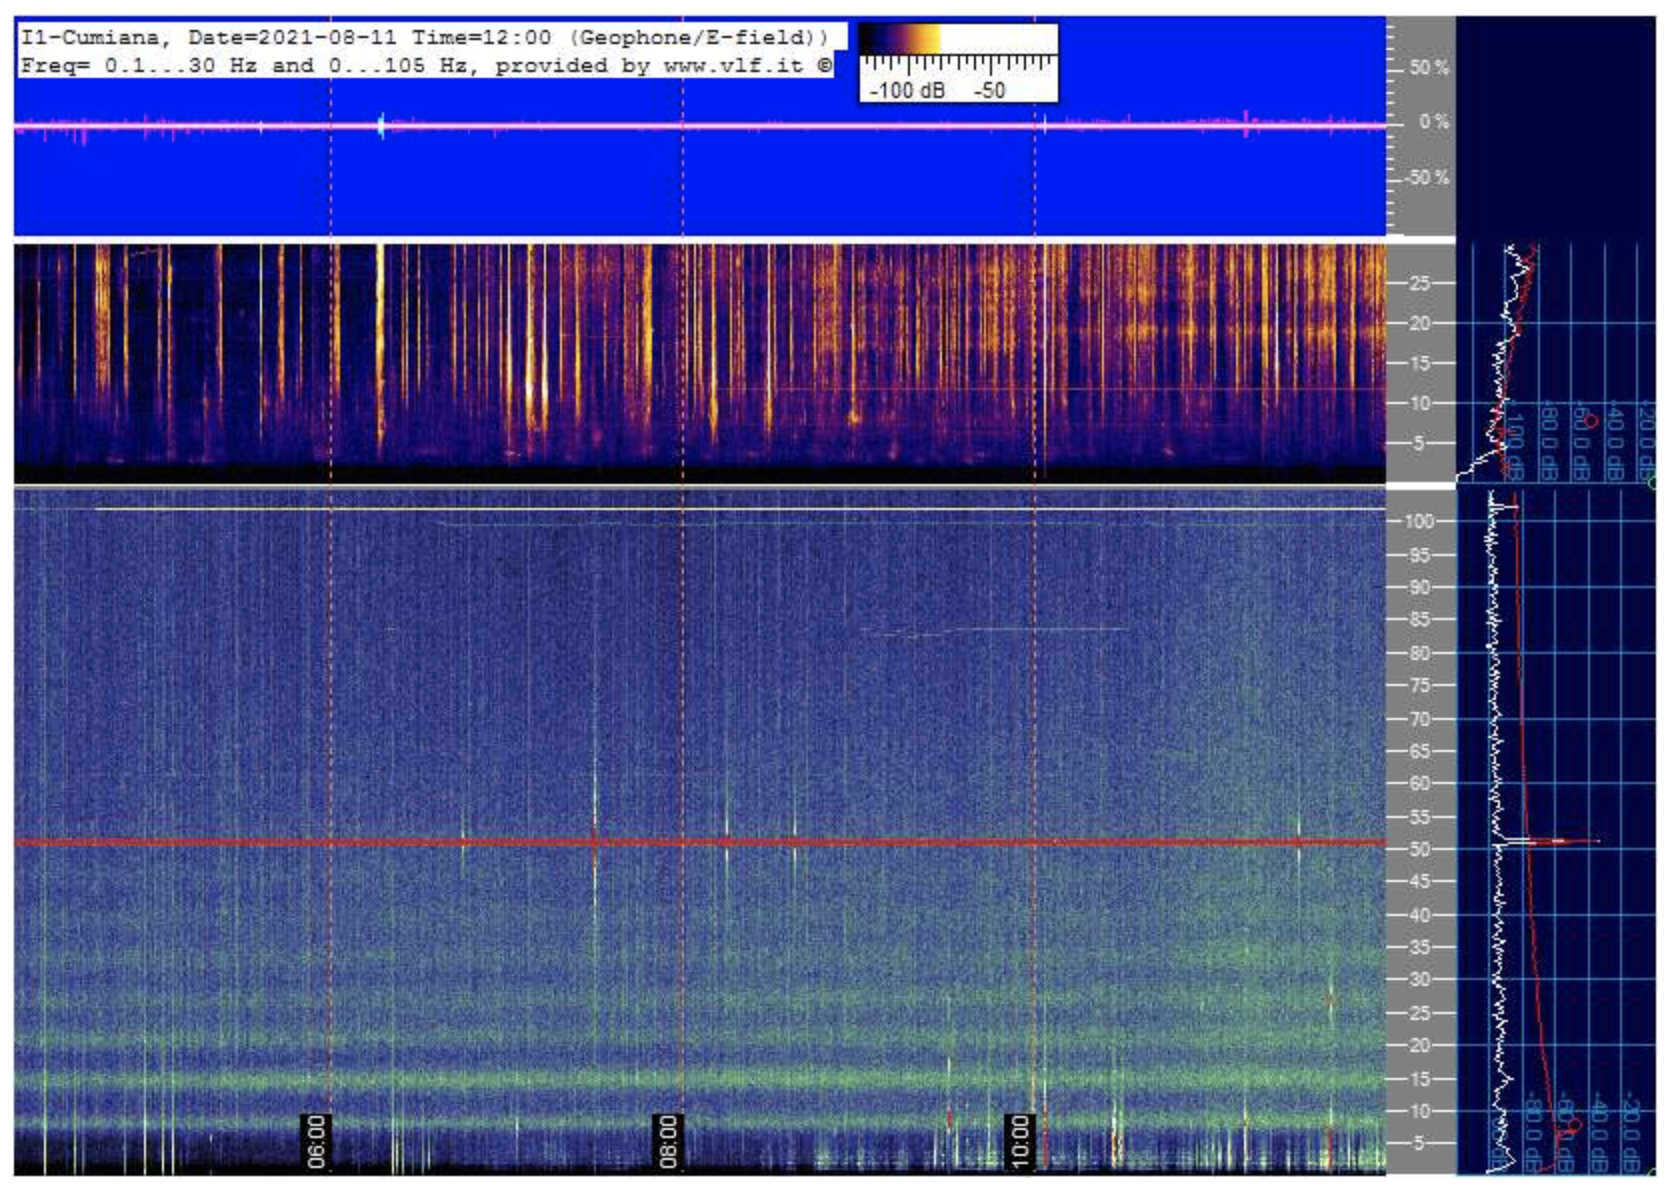Image resolution: width=1670 pixels, height=1200 pixels.
Task: Click the 25 Hz label of the upper geophone spectrogram
Action: 1420,284
